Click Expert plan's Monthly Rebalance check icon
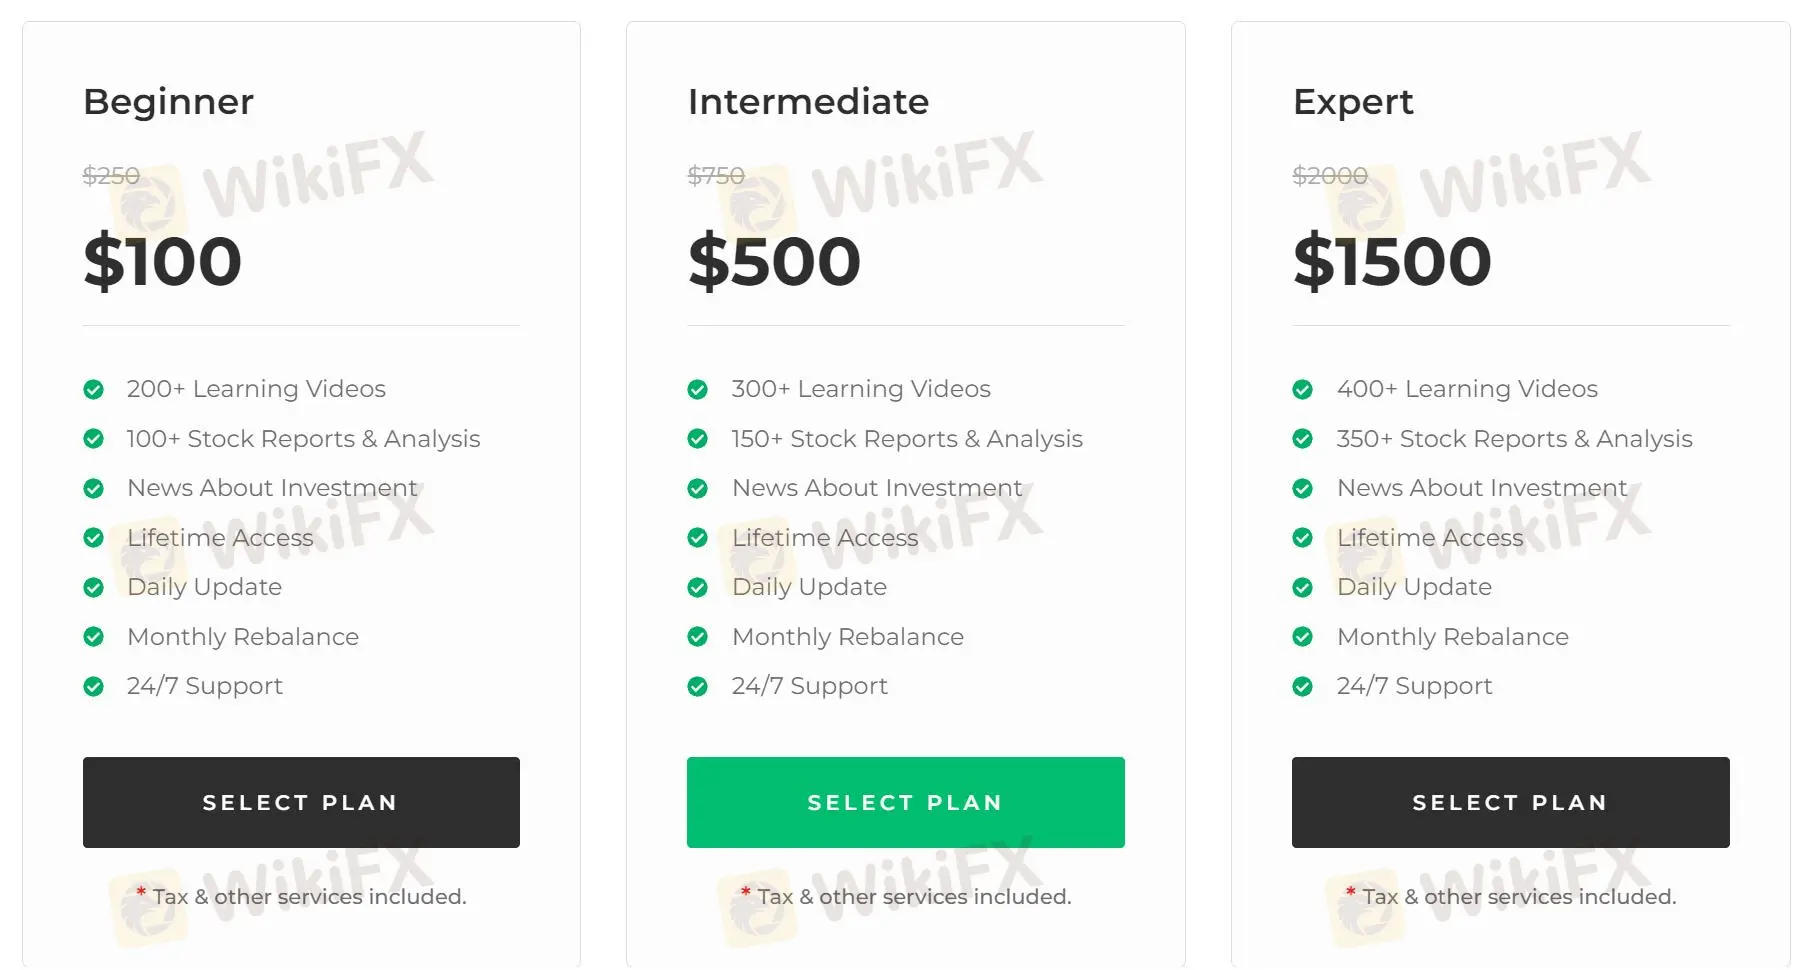The height and width of the screenshot is (970, 1795). point(1302,637)
